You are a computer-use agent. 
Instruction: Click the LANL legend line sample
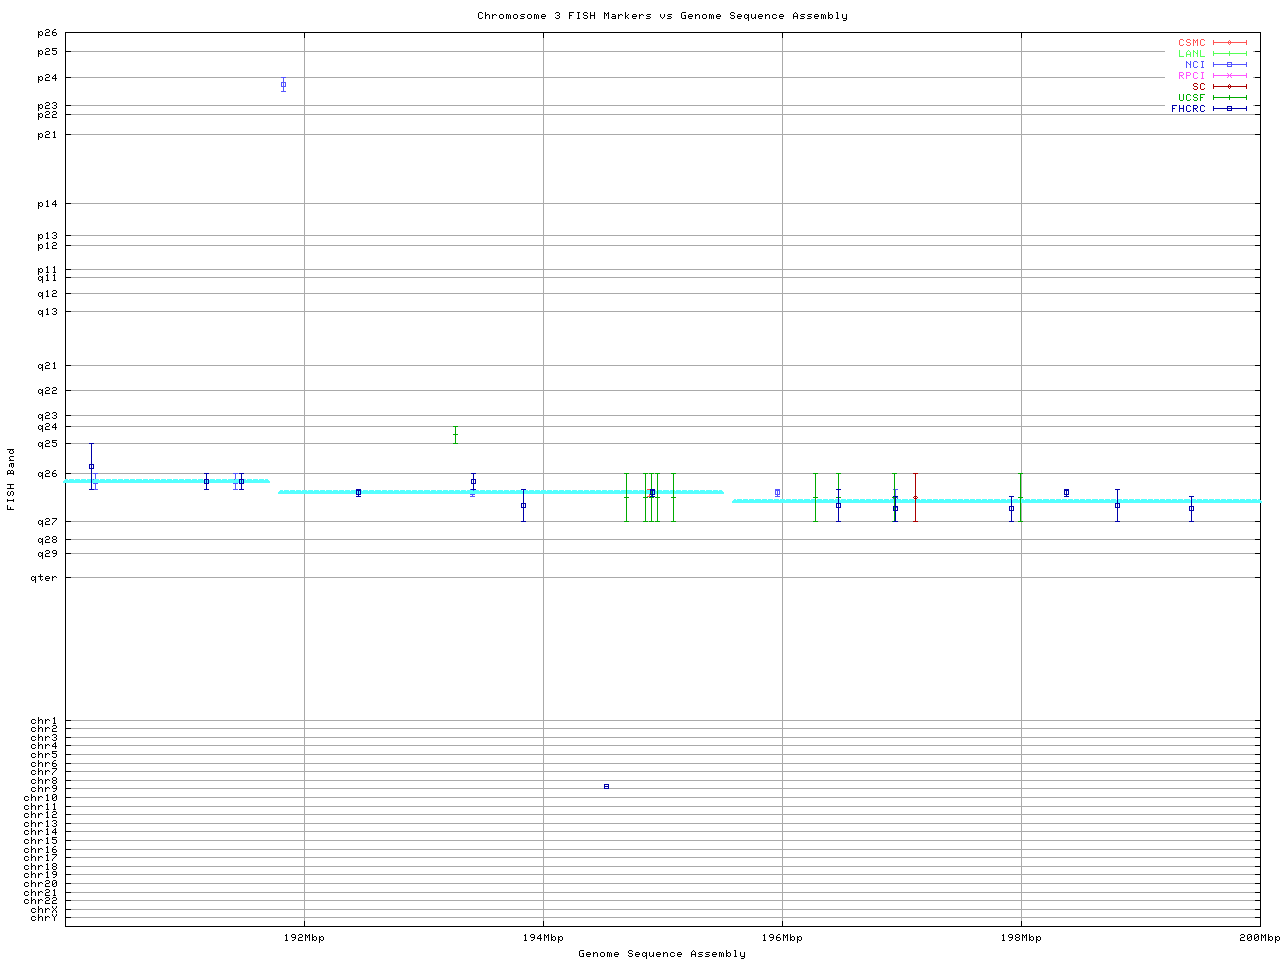pyautogui.click(x=1229, y=54)
